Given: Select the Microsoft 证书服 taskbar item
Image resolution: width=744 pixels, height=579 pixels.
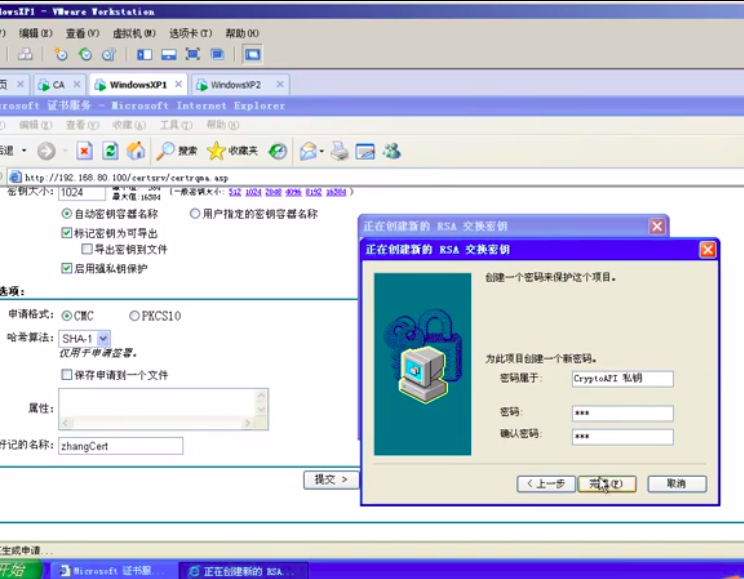Looking at the screenshot, I should click(x=112, y=571).
